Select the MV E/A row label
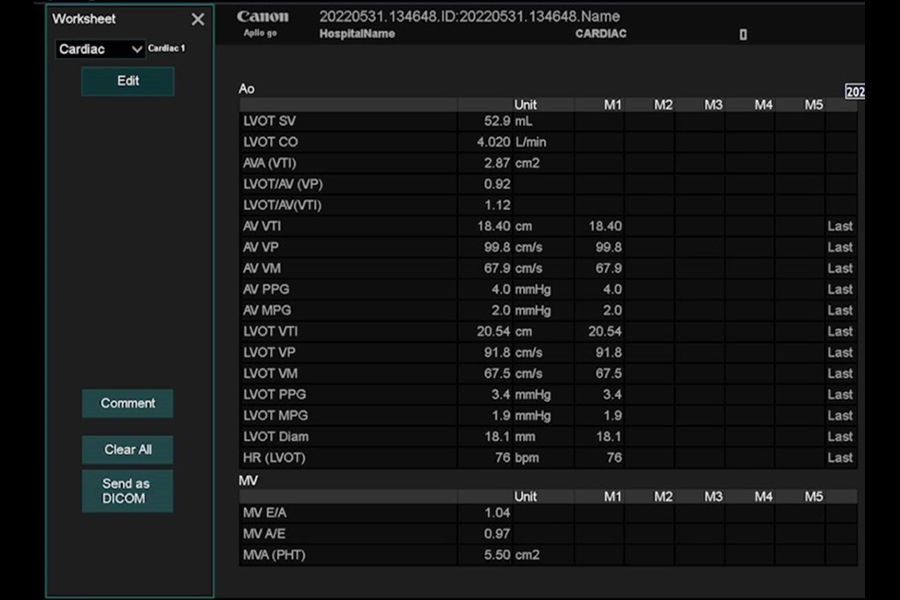This screenshot has width=900, height=600. coord(265,513)
